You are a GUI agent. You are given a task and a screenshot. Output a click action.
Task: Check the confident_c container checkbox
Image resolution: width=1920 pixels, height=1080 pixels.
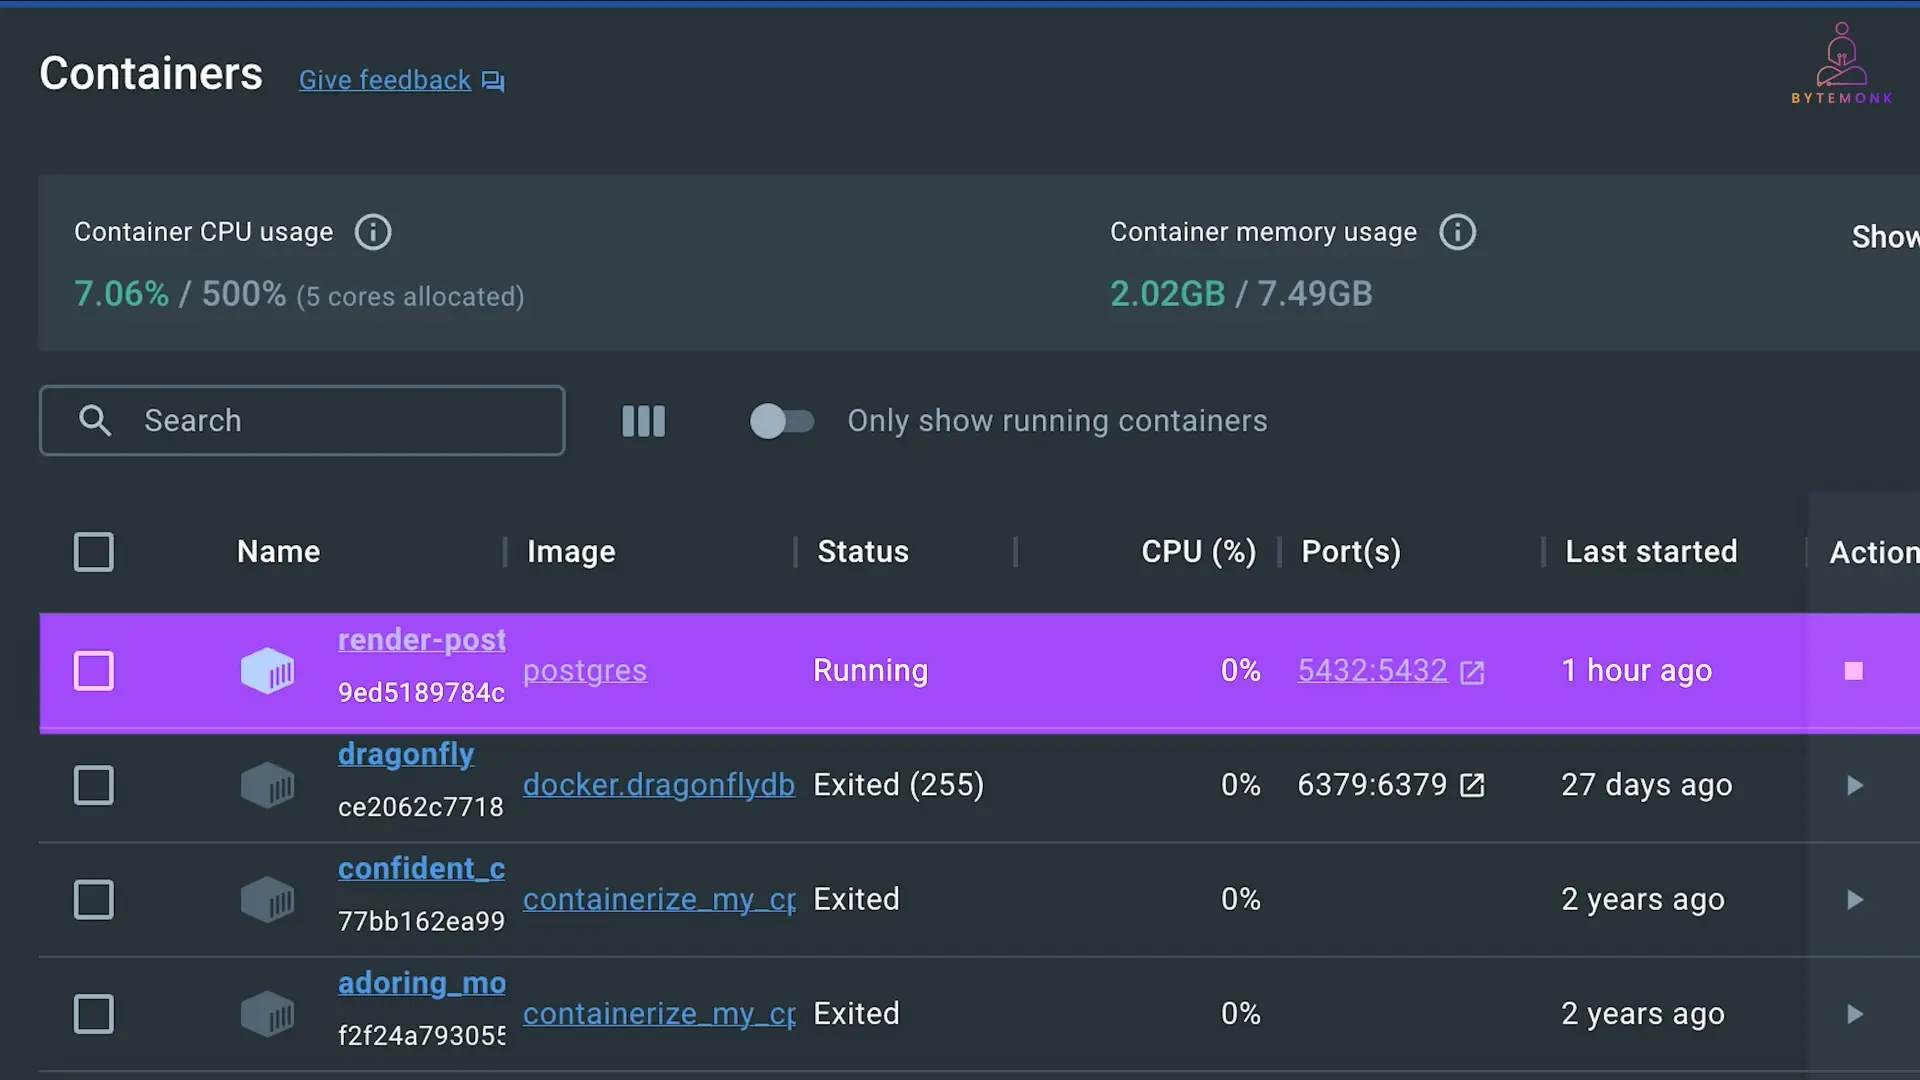(94, 899)
